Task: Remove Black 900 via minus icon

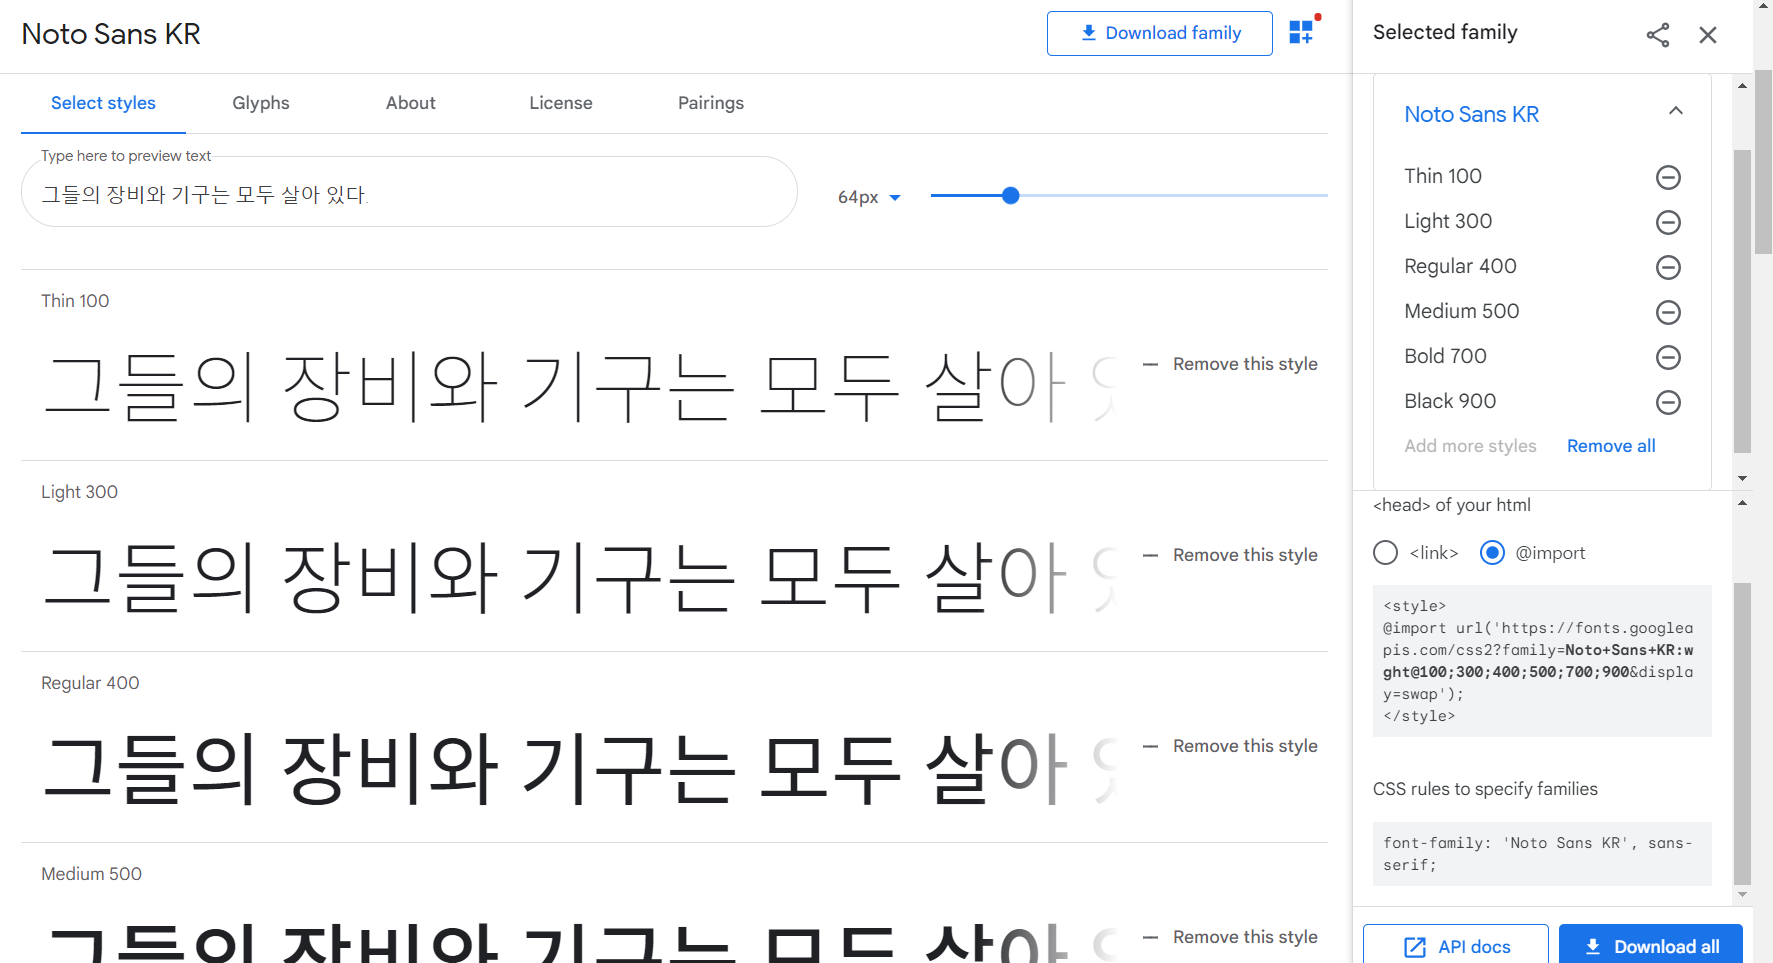Action: 1668,402
